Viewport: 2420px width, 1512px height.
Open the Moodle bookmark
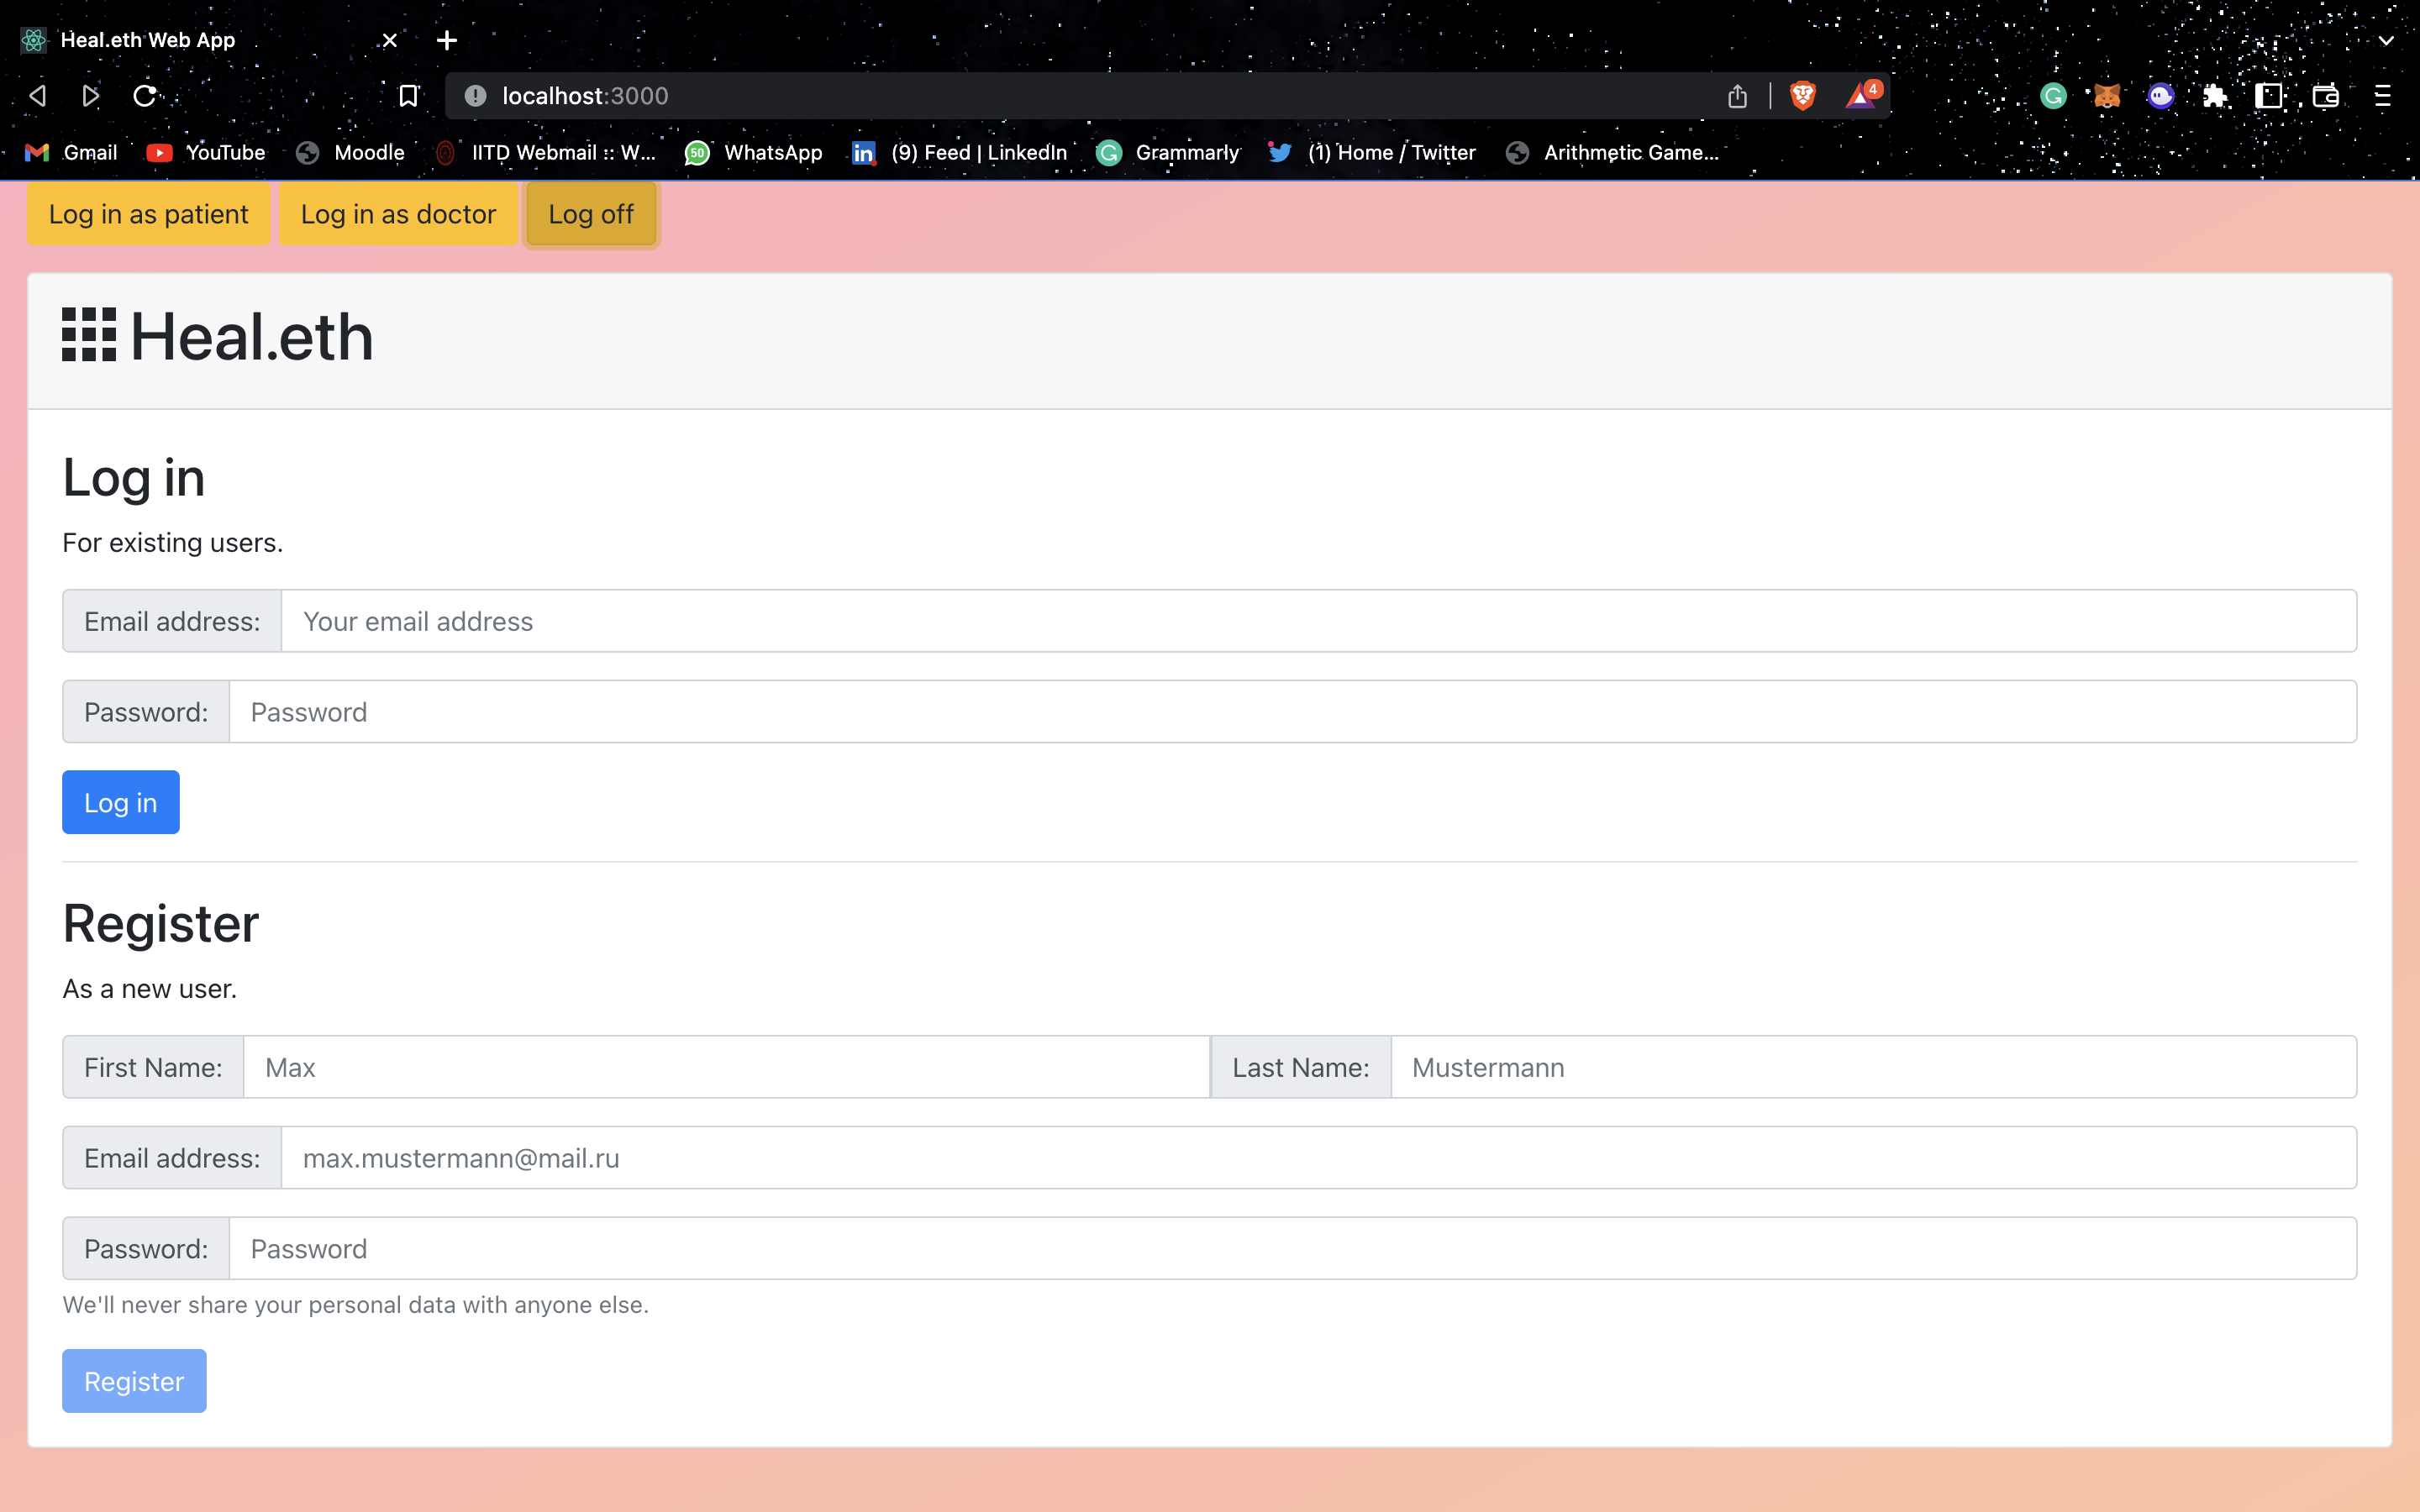point(351,152)
